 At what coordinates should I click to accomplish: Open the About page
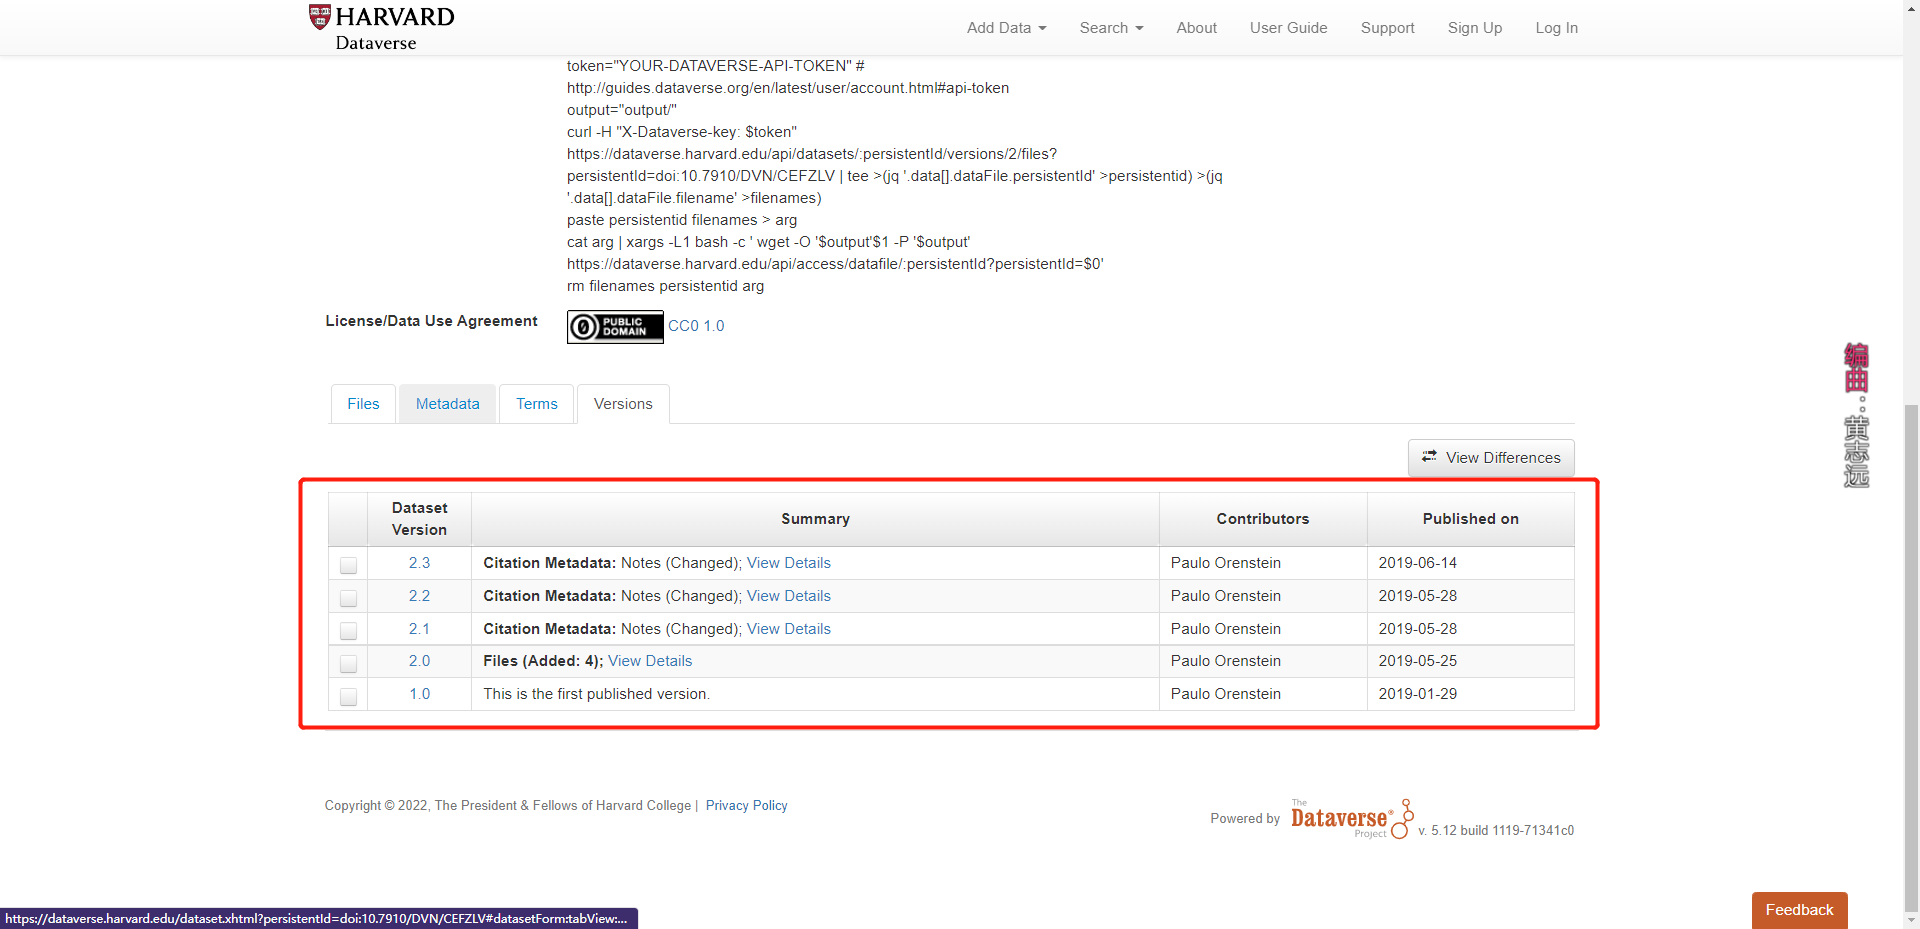(1196, 28)
